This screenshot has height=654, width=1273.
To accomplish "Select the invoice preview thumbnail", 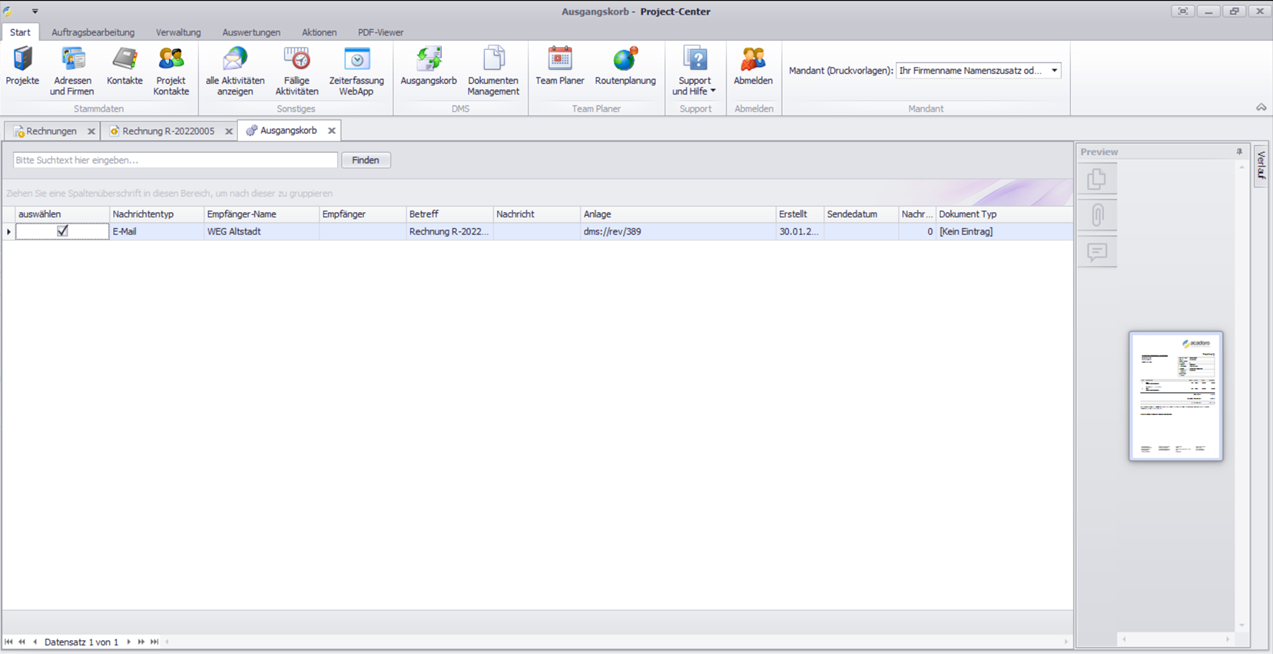I will [1175, 396].
